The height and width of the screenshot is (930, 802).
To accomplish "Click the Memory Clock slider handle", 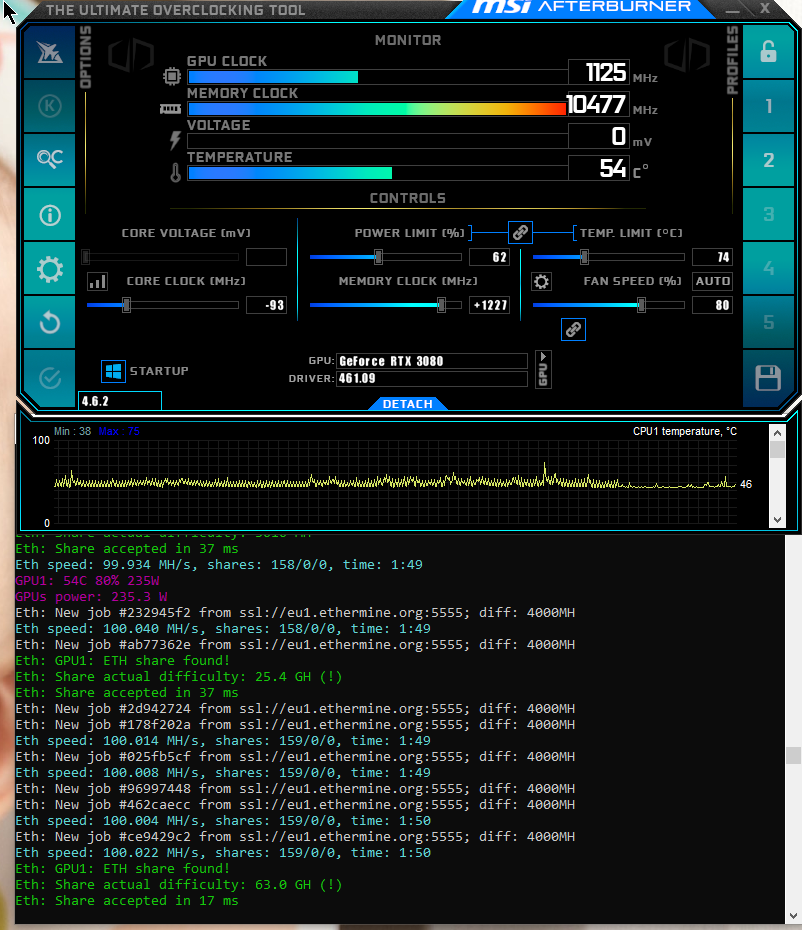I will (x=441, y=305).
